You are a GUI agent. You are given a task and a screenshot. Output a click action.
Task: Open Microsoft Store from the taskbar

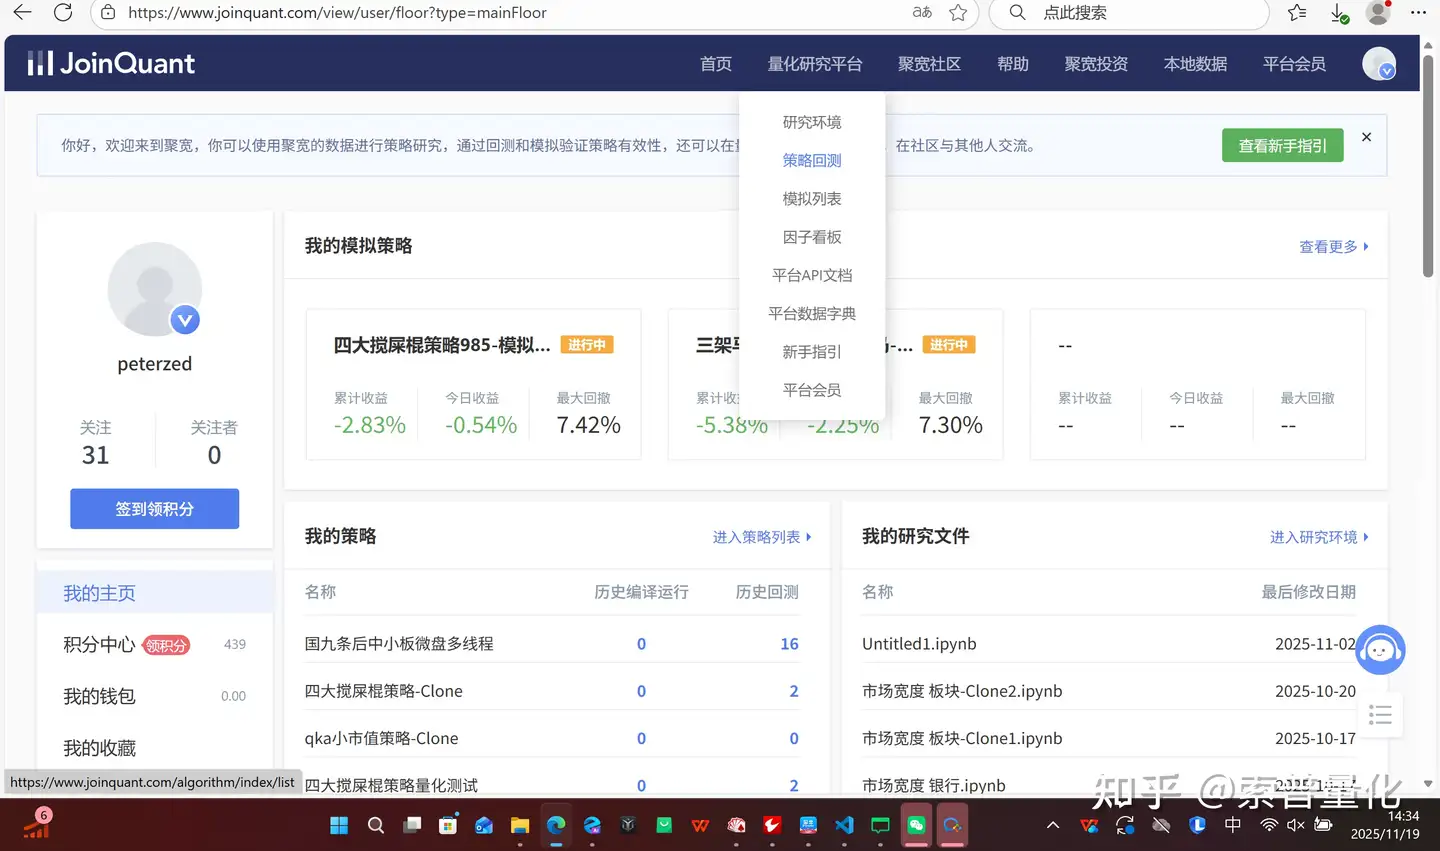tap(448, 825)
